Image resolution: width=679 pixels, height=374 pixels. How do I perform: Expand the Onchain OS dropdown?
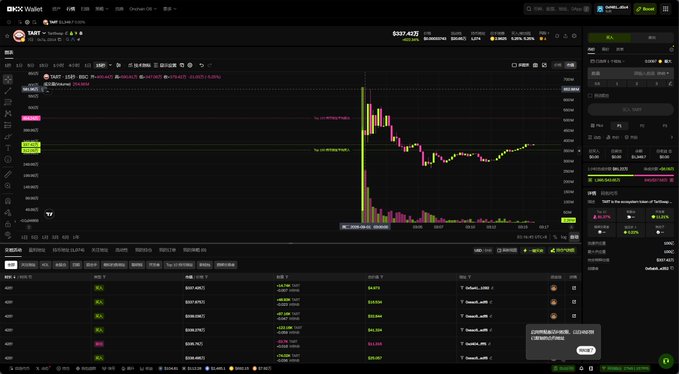point(143,9)
